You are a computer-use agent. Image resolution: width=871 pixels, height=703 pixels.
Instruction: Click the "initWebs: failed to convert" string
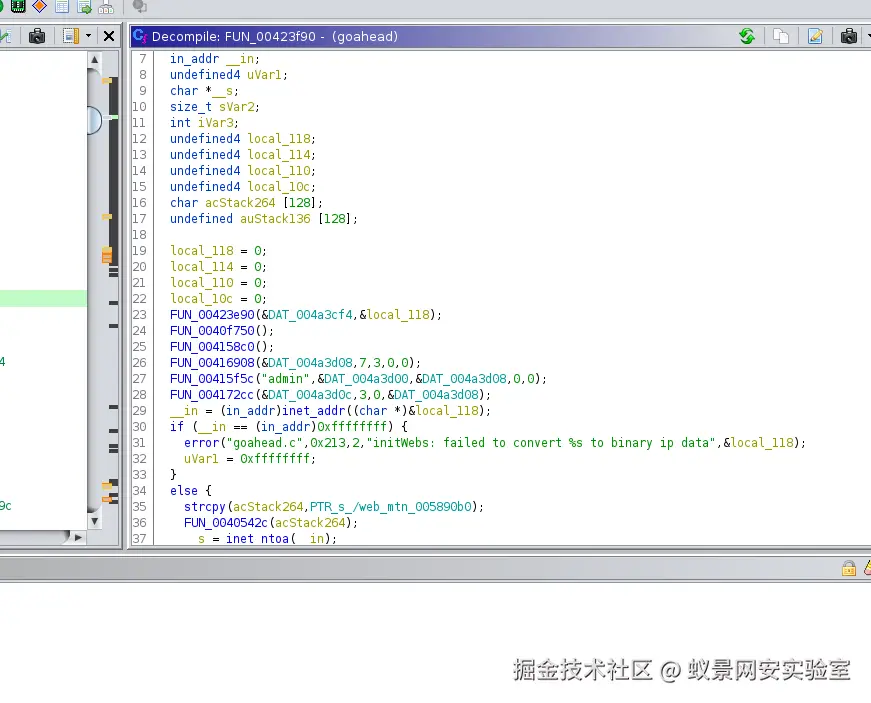[542, 443]
